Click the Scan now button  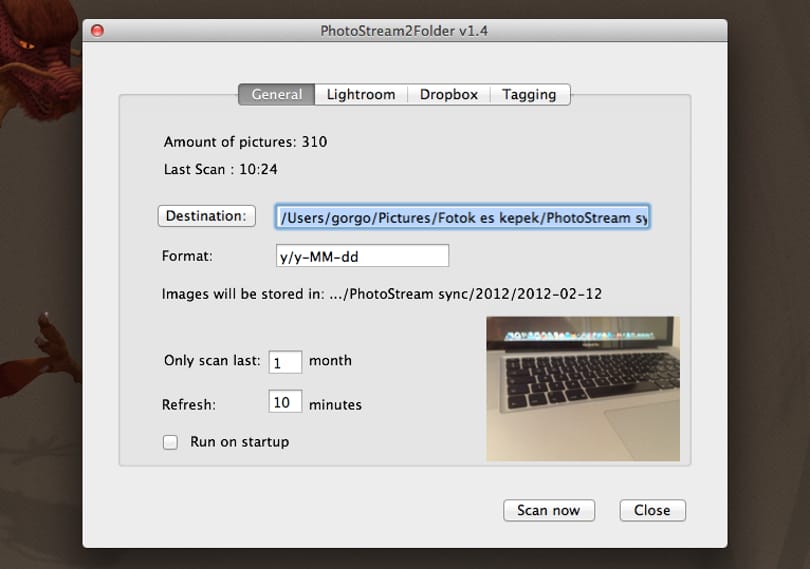[x=549, y=511]
